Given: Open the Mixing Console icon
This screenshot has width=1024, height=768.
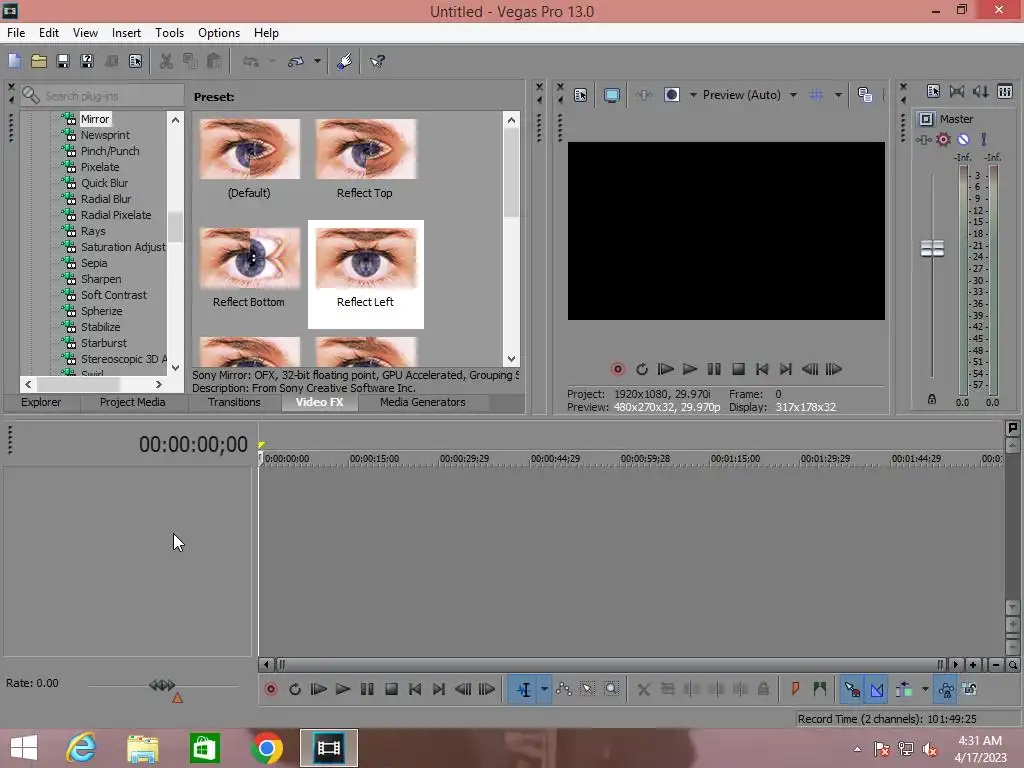Looking at the screenshot, I should (1005, 91).
